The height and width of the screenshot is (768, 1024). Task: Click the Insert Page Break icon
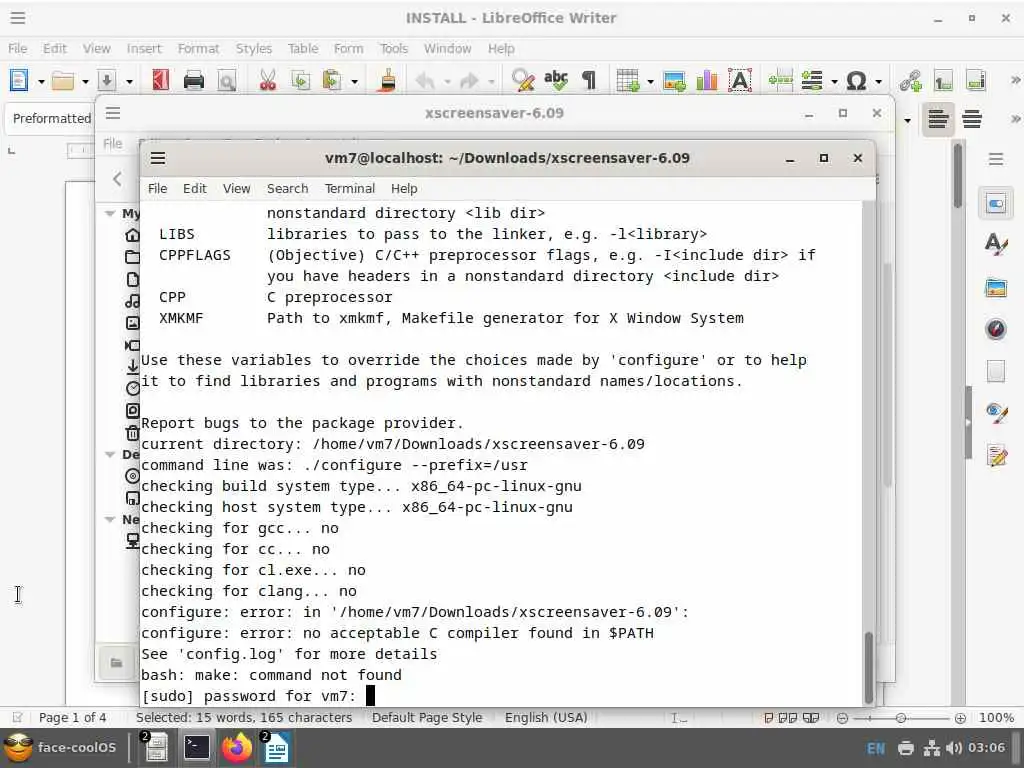point(780,80)
